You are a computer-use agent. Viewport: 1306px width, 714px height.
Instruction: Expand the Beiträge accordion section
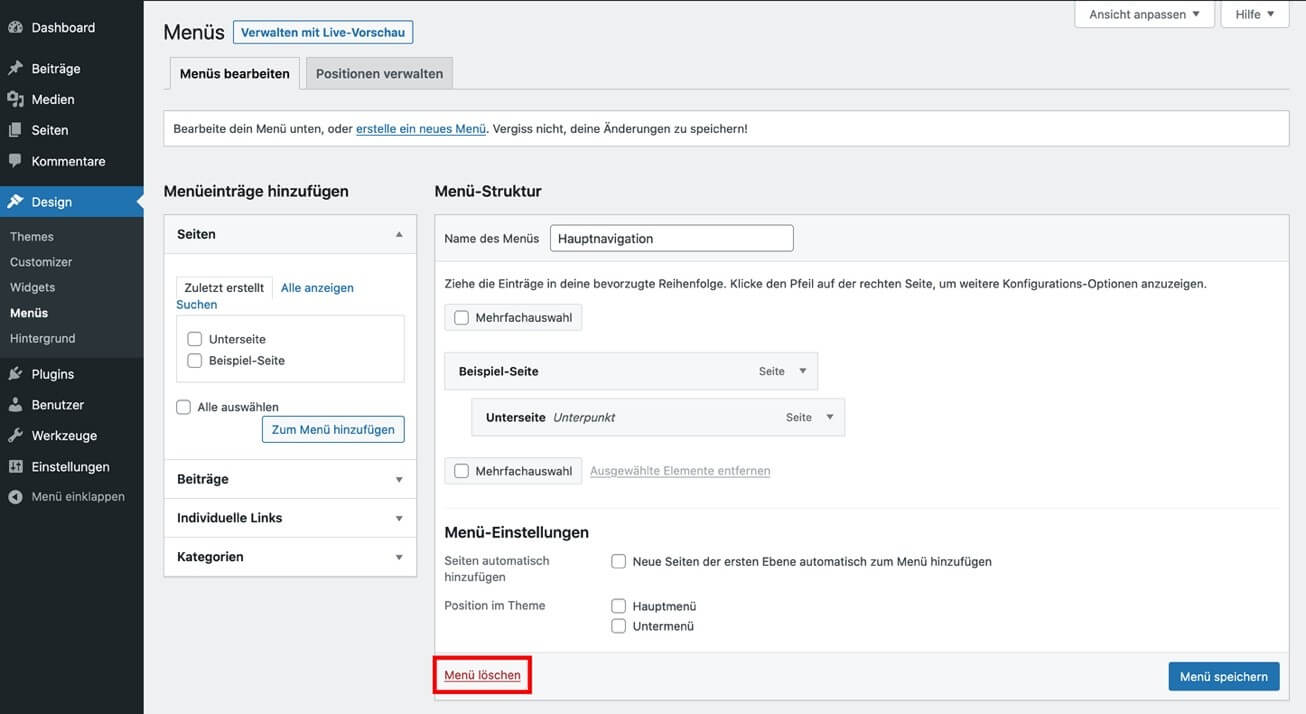tap(290, 479)
